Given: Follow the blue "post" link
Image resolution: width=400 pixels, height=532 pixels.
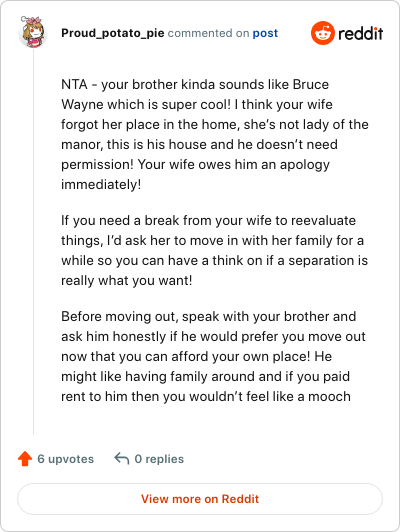Looking at the screenshot, I should tap(265, 33).
